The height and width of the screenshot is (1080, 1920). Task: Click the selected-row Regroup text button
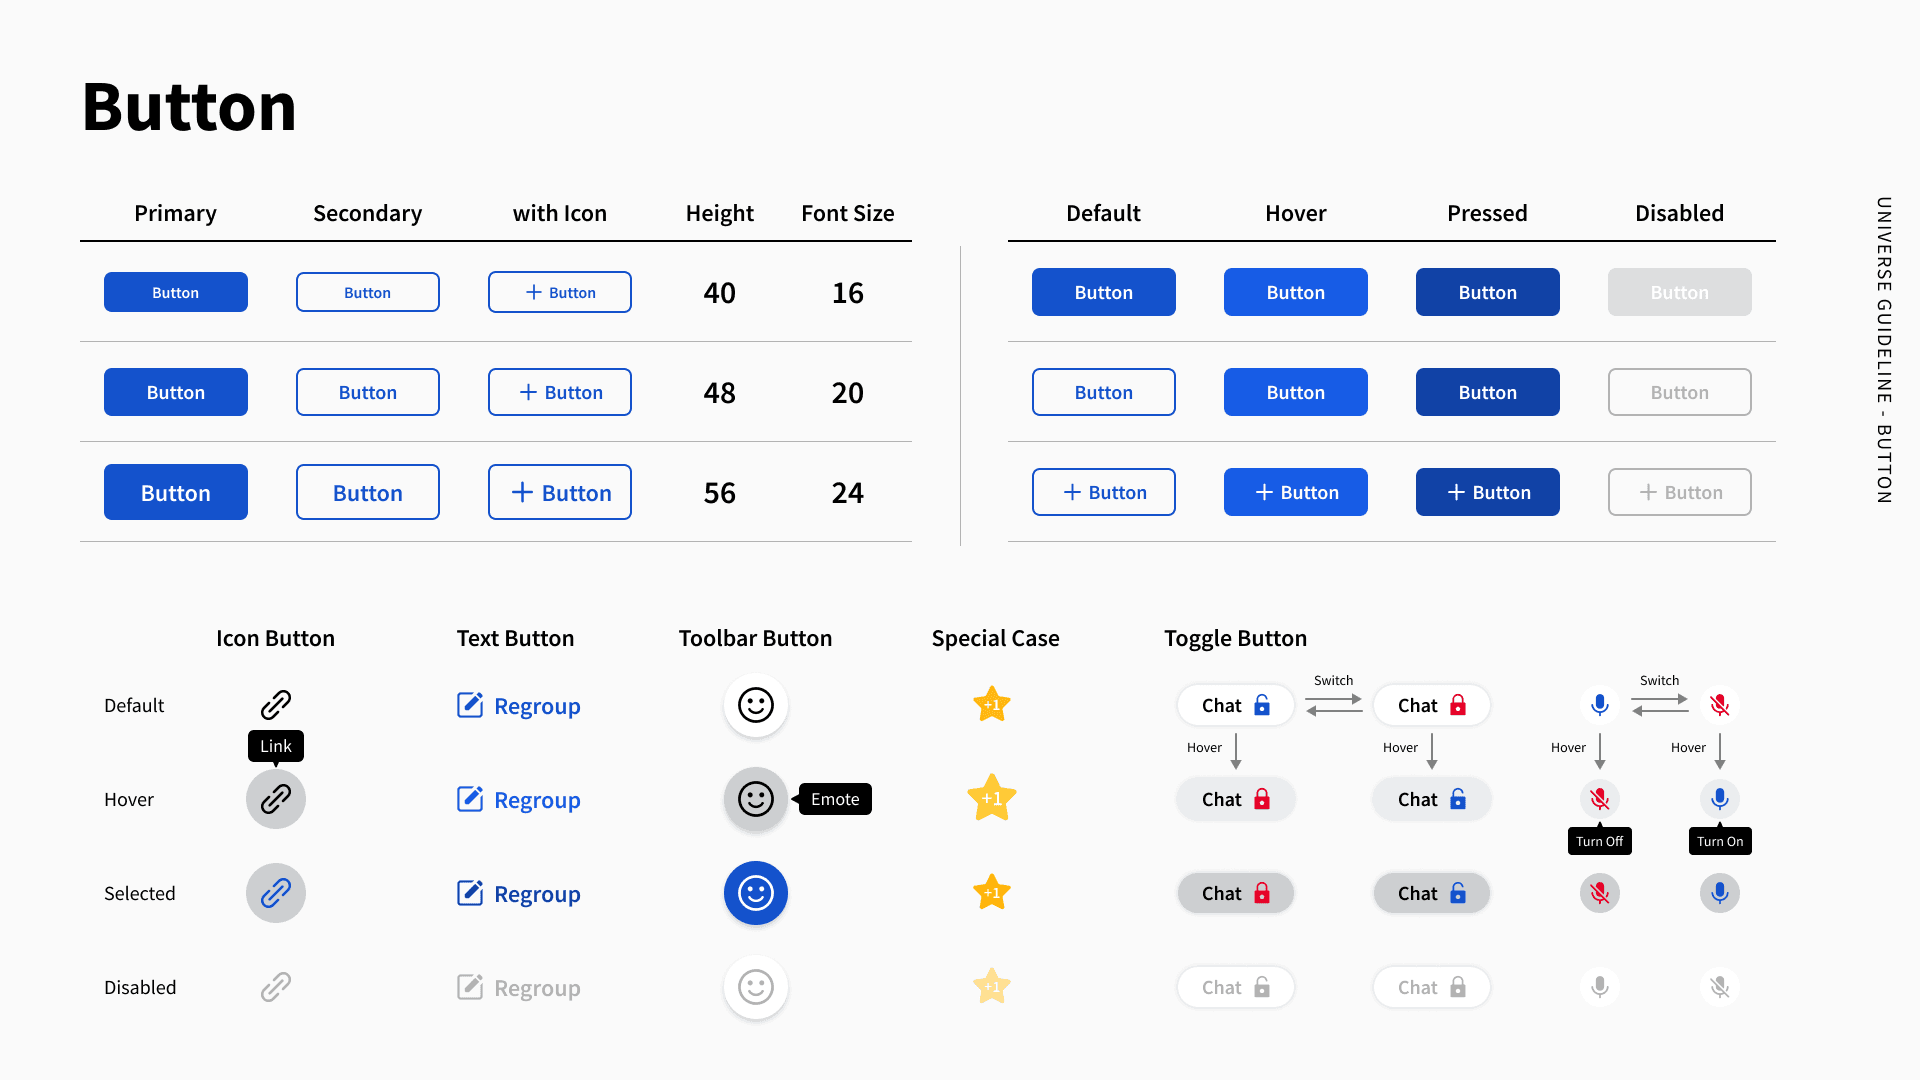tap(518, 894)
